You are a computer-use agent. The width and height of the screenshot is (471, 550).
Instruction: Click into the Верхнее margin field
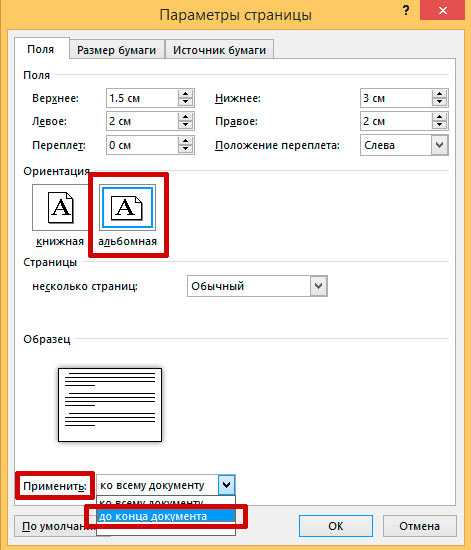click(142, 98)
